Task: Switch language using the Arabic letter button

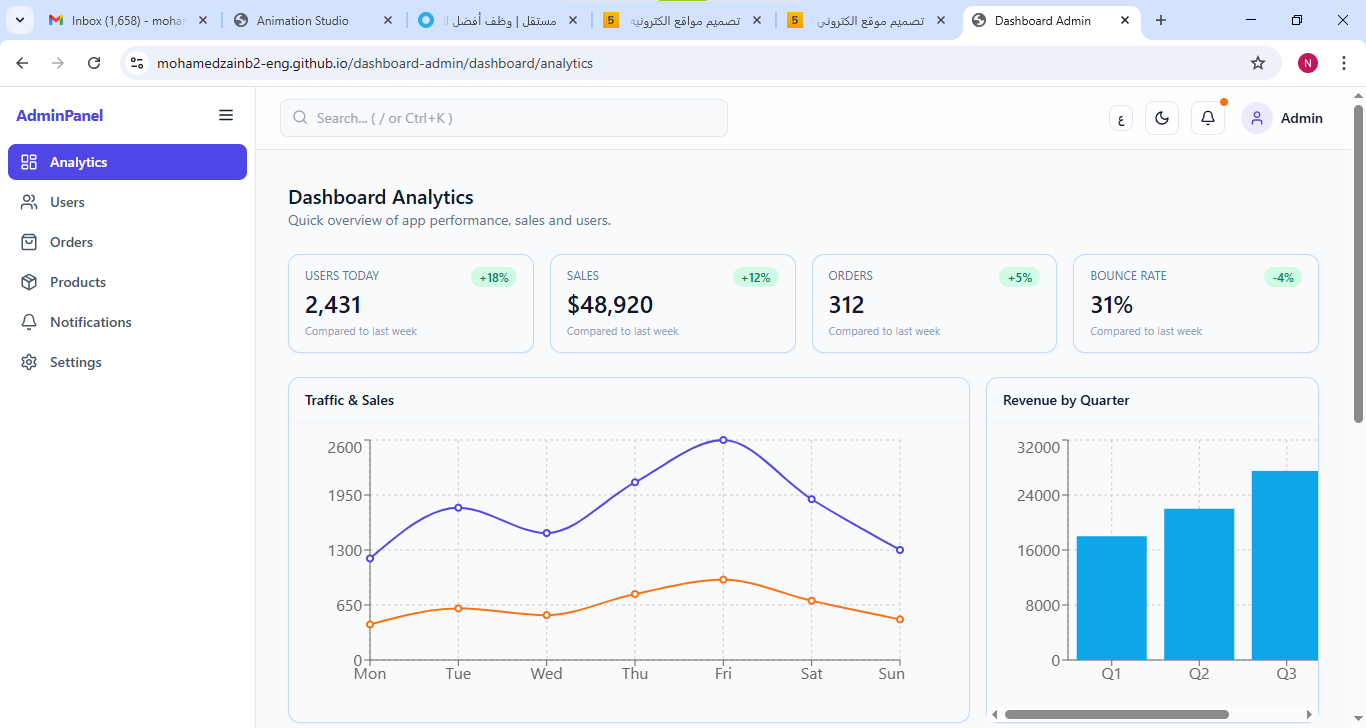Action: pyautogui.click(x=1120, y=117)
